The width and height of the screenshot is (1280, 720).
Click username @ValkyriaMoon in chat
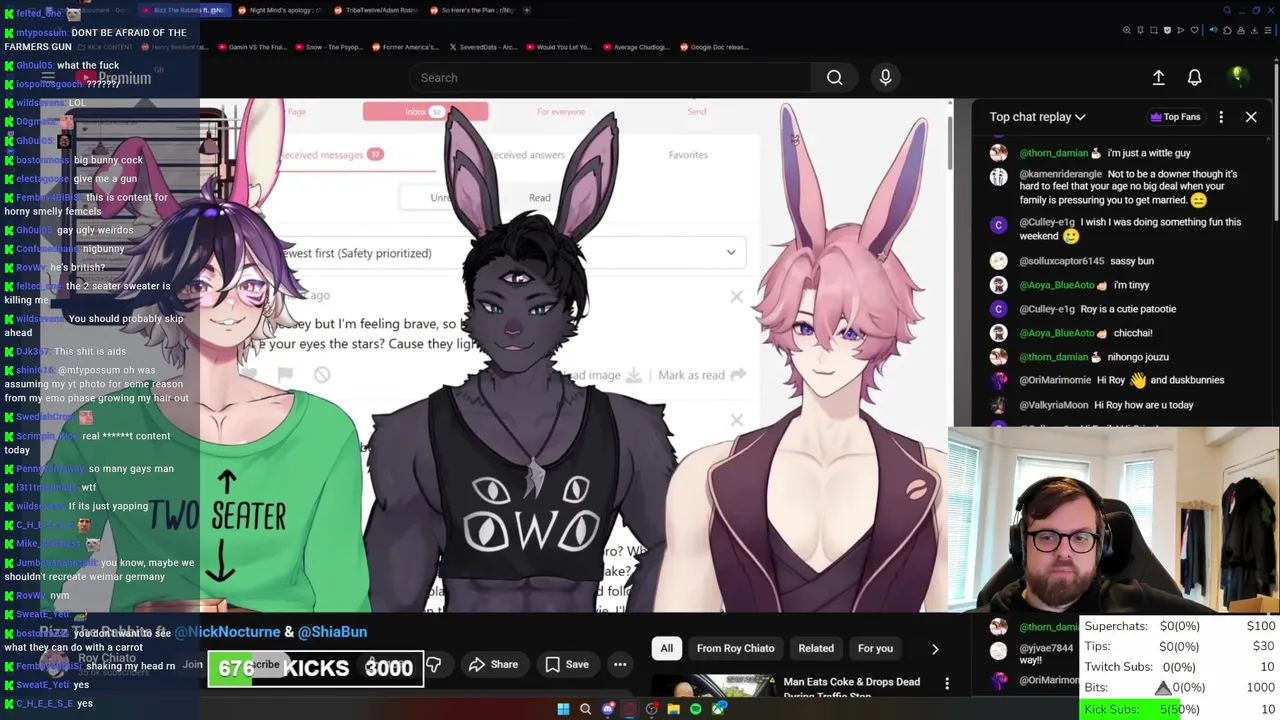pos(1053,405)
